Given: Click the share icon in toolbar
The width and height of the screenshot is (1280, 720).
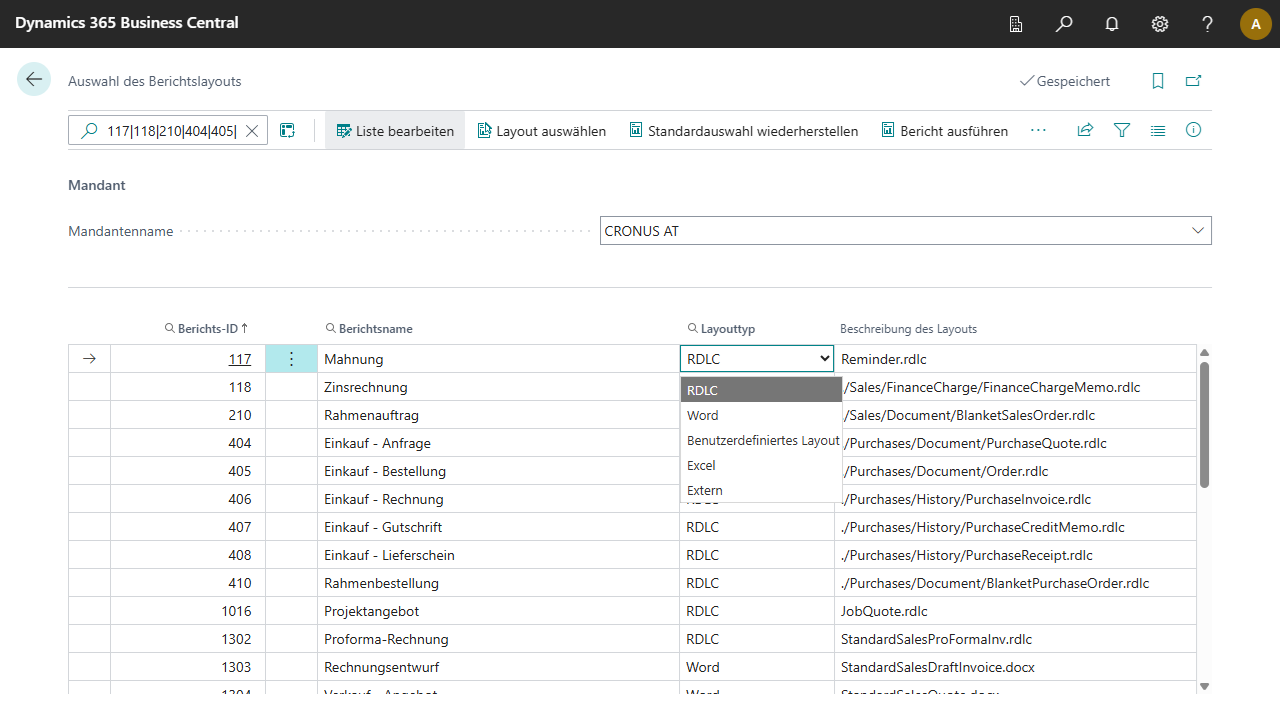Looking at the screenshot, I should point(1085,130).
